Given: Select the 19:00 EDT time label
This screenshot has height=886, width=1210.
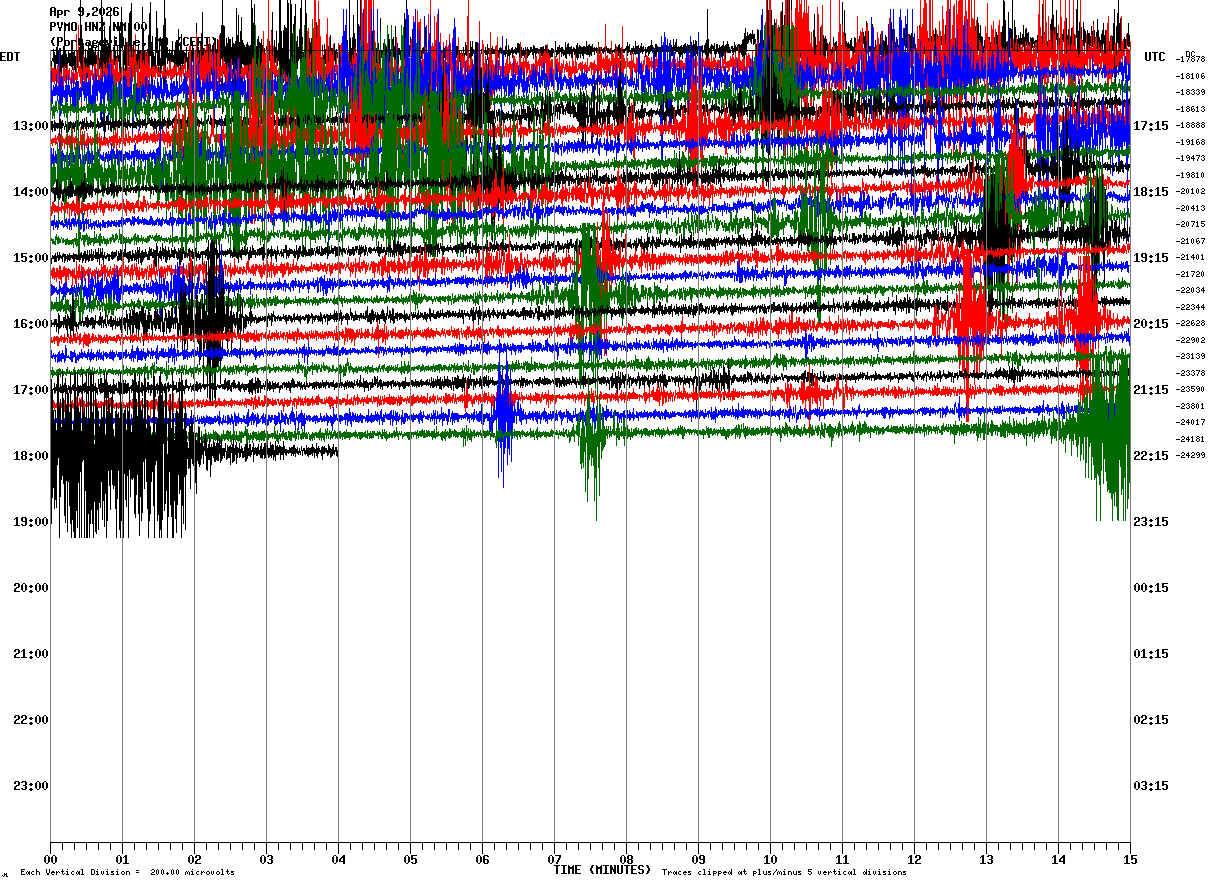Looking at the screenshot, I should click(31, 522).
